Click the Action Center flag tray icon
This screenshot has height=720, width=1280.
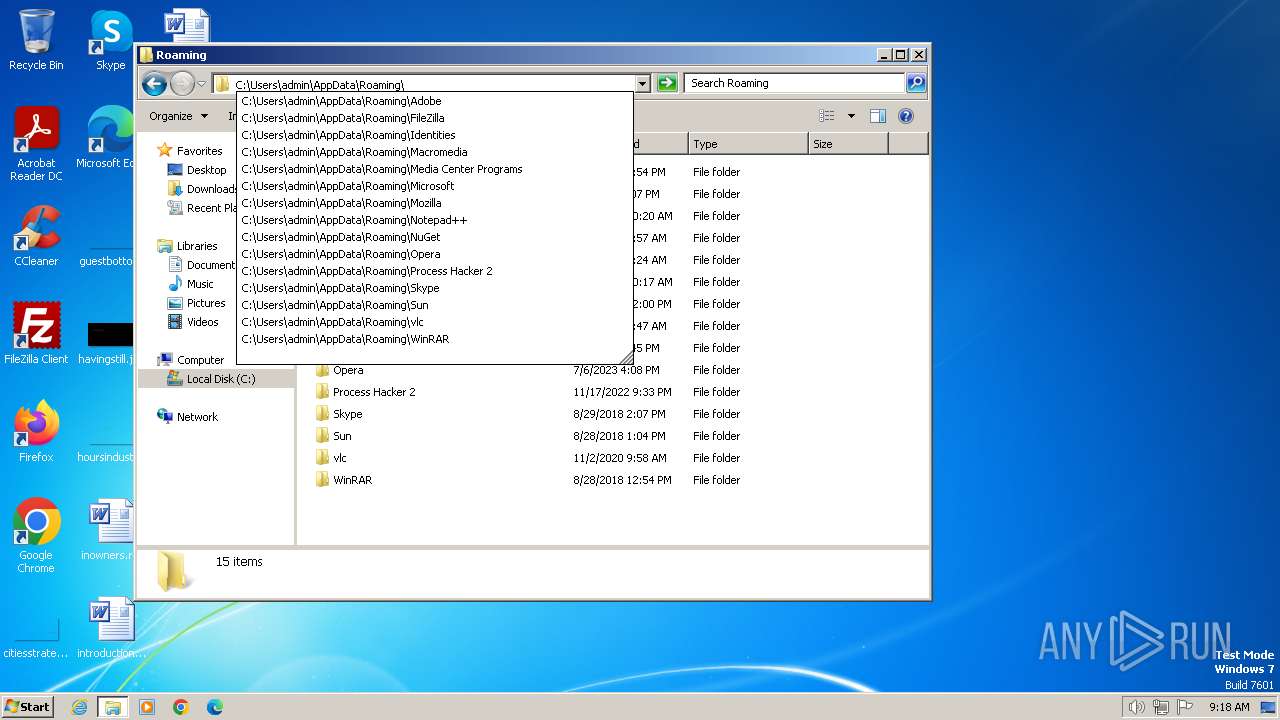[1184, 707]
